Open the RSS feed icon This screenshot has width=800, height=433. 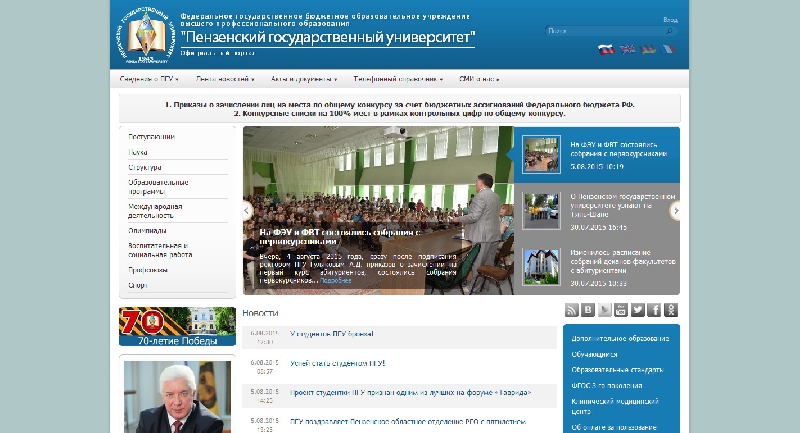pyautogui.click(x=571, y=310)
